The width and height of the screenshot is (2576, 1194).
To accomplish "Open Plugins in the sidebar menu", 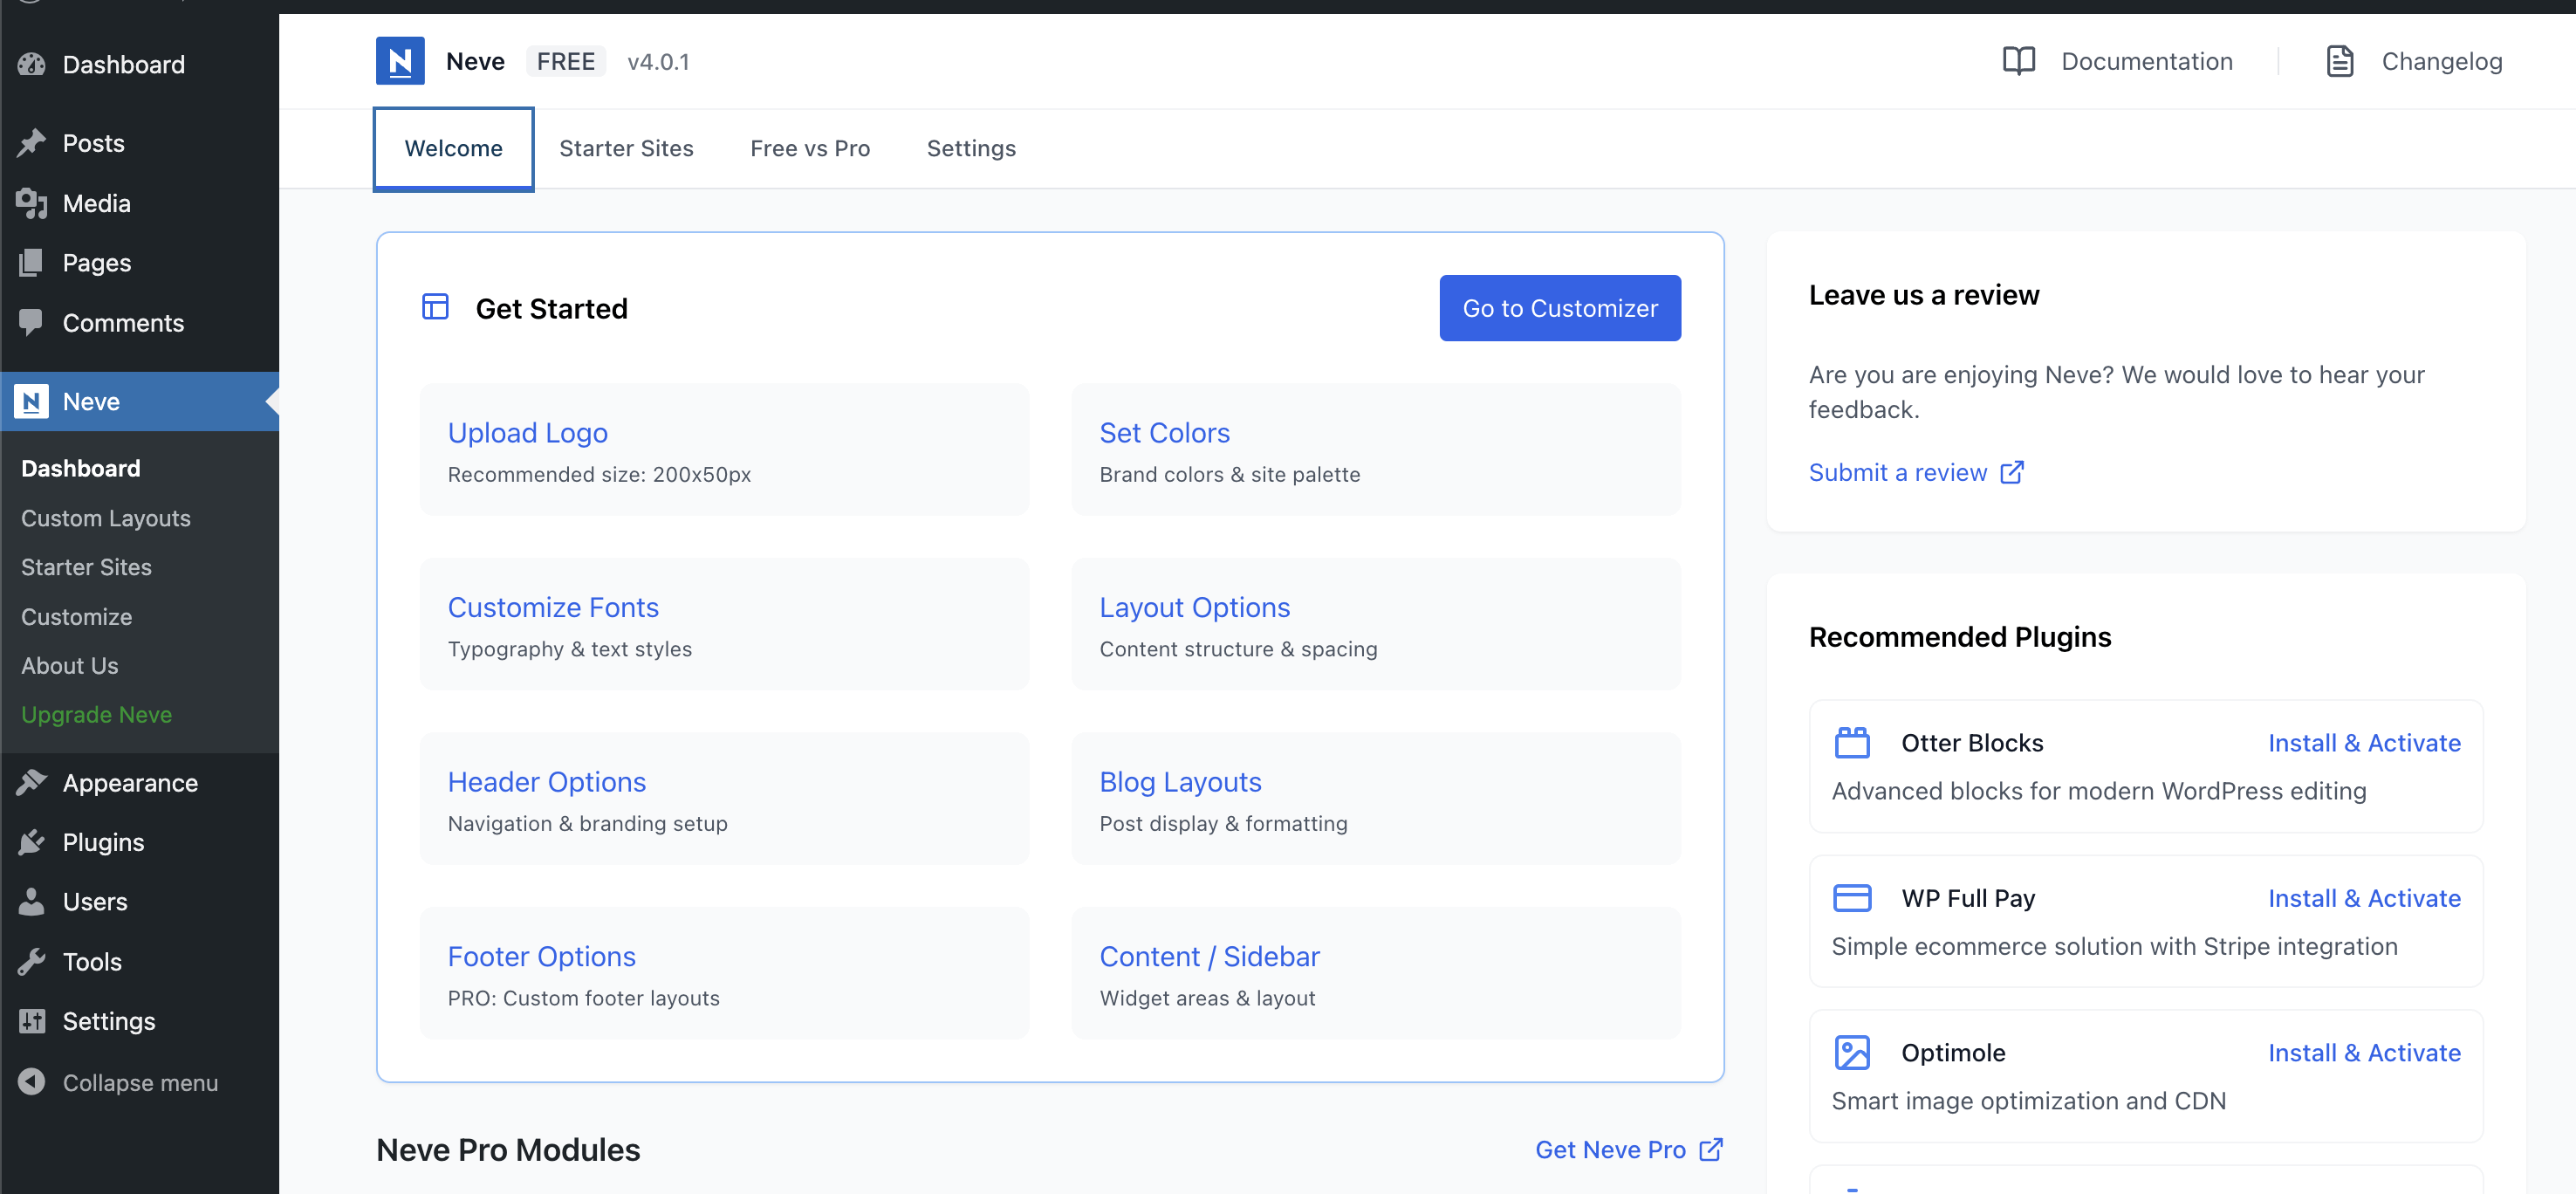I will point(103,842).
